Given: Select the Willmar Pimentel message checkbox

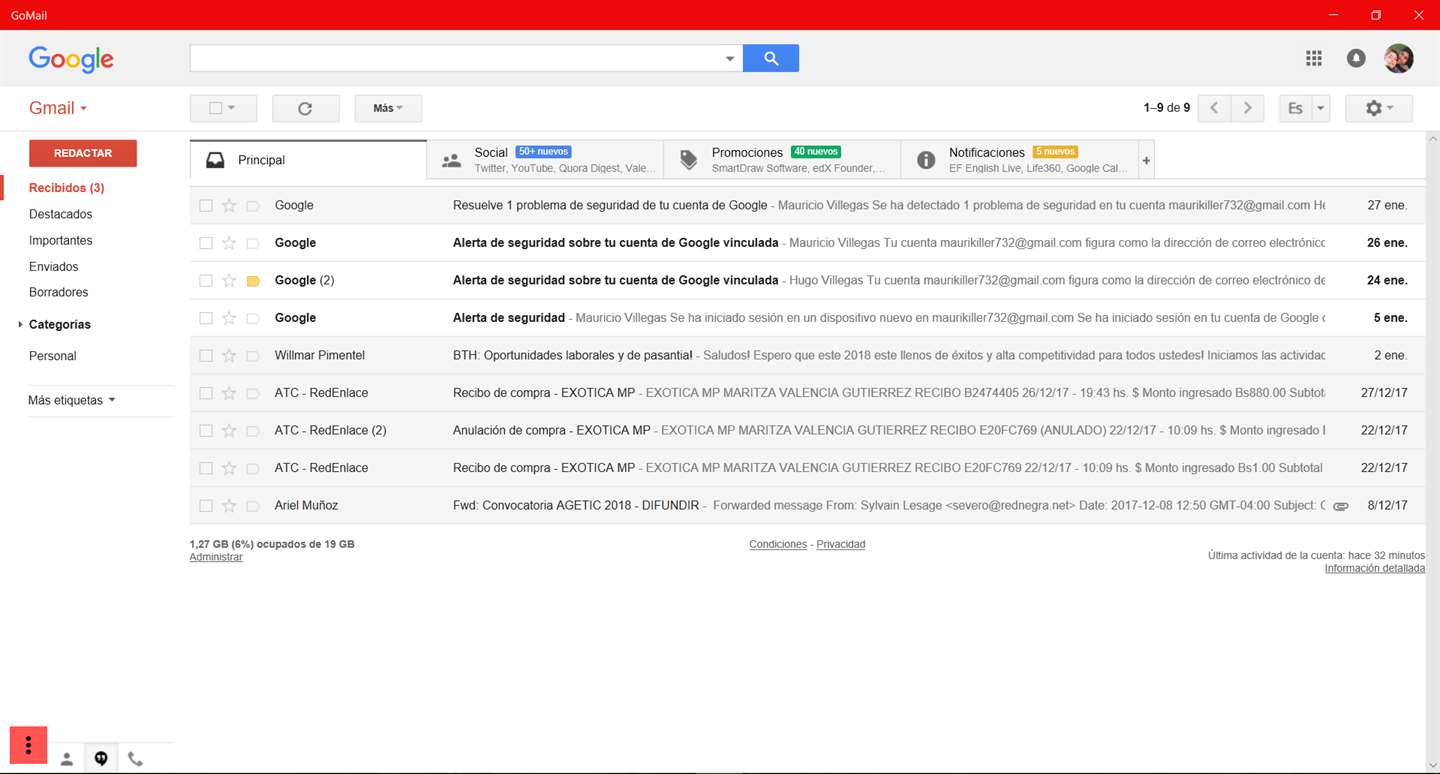Looking at the screenshot, I should click(x=205, y=356).
